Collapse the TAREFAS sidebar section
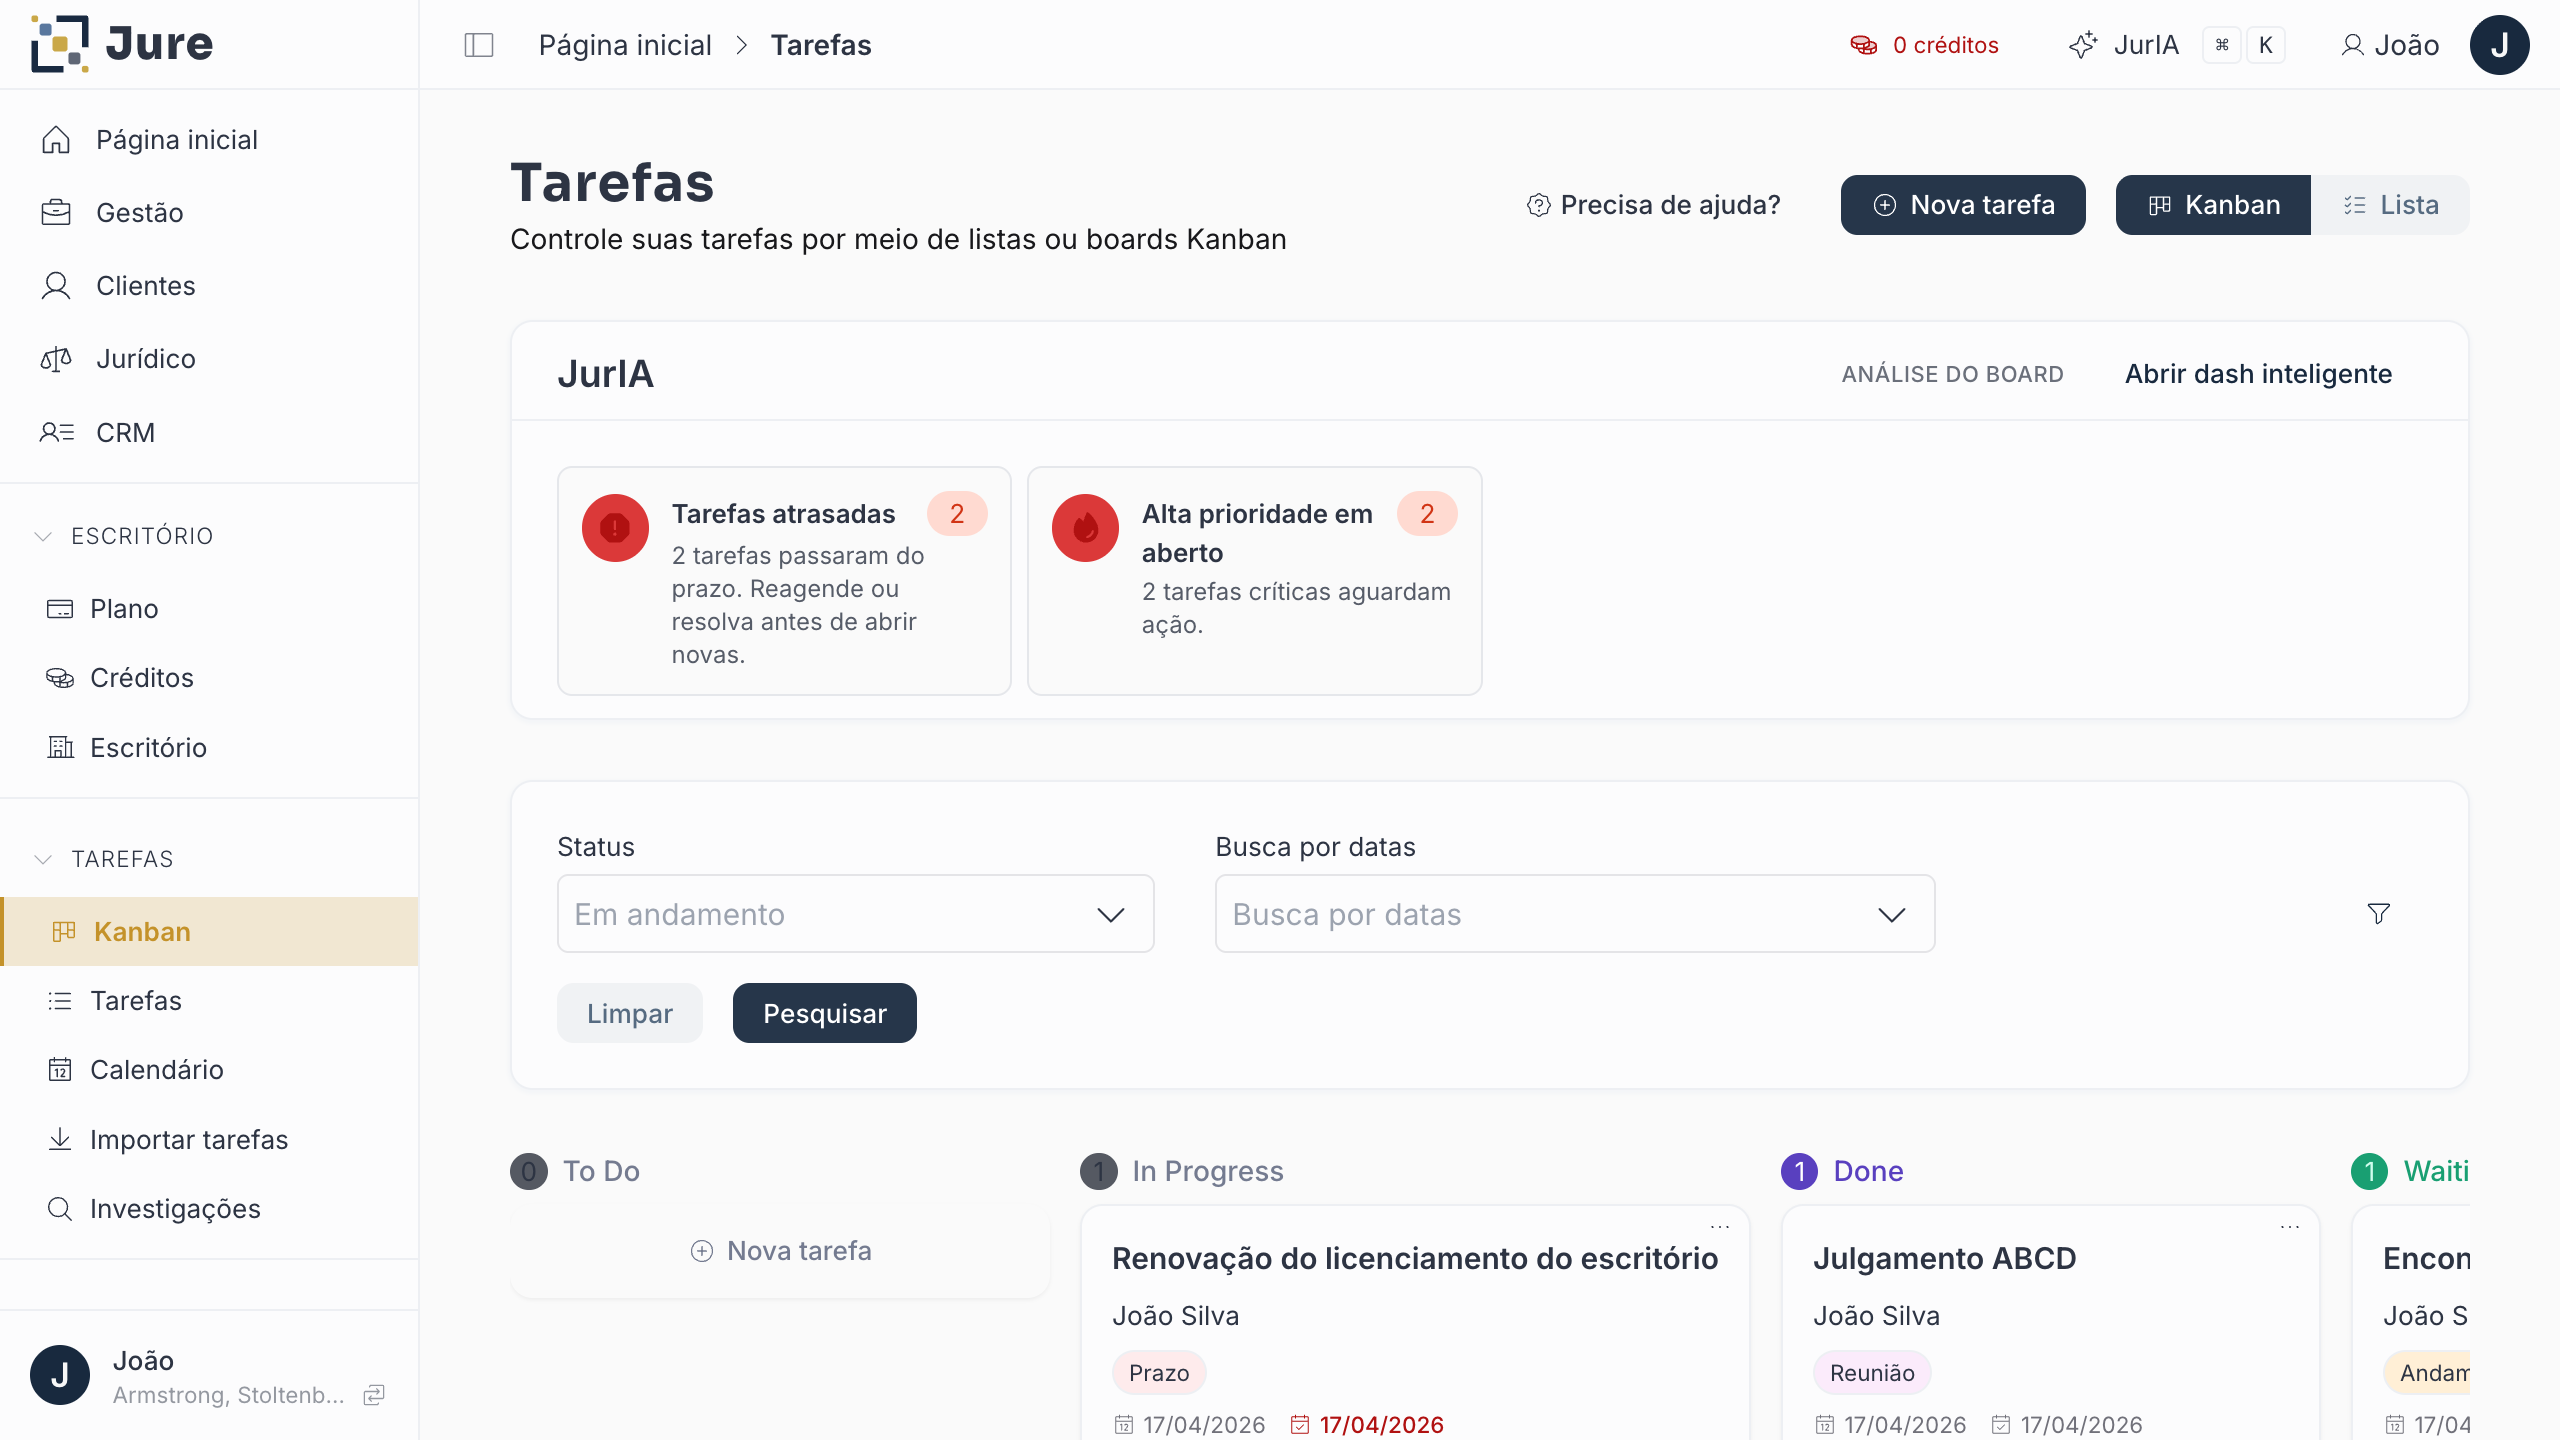 [x=104, y=859]
